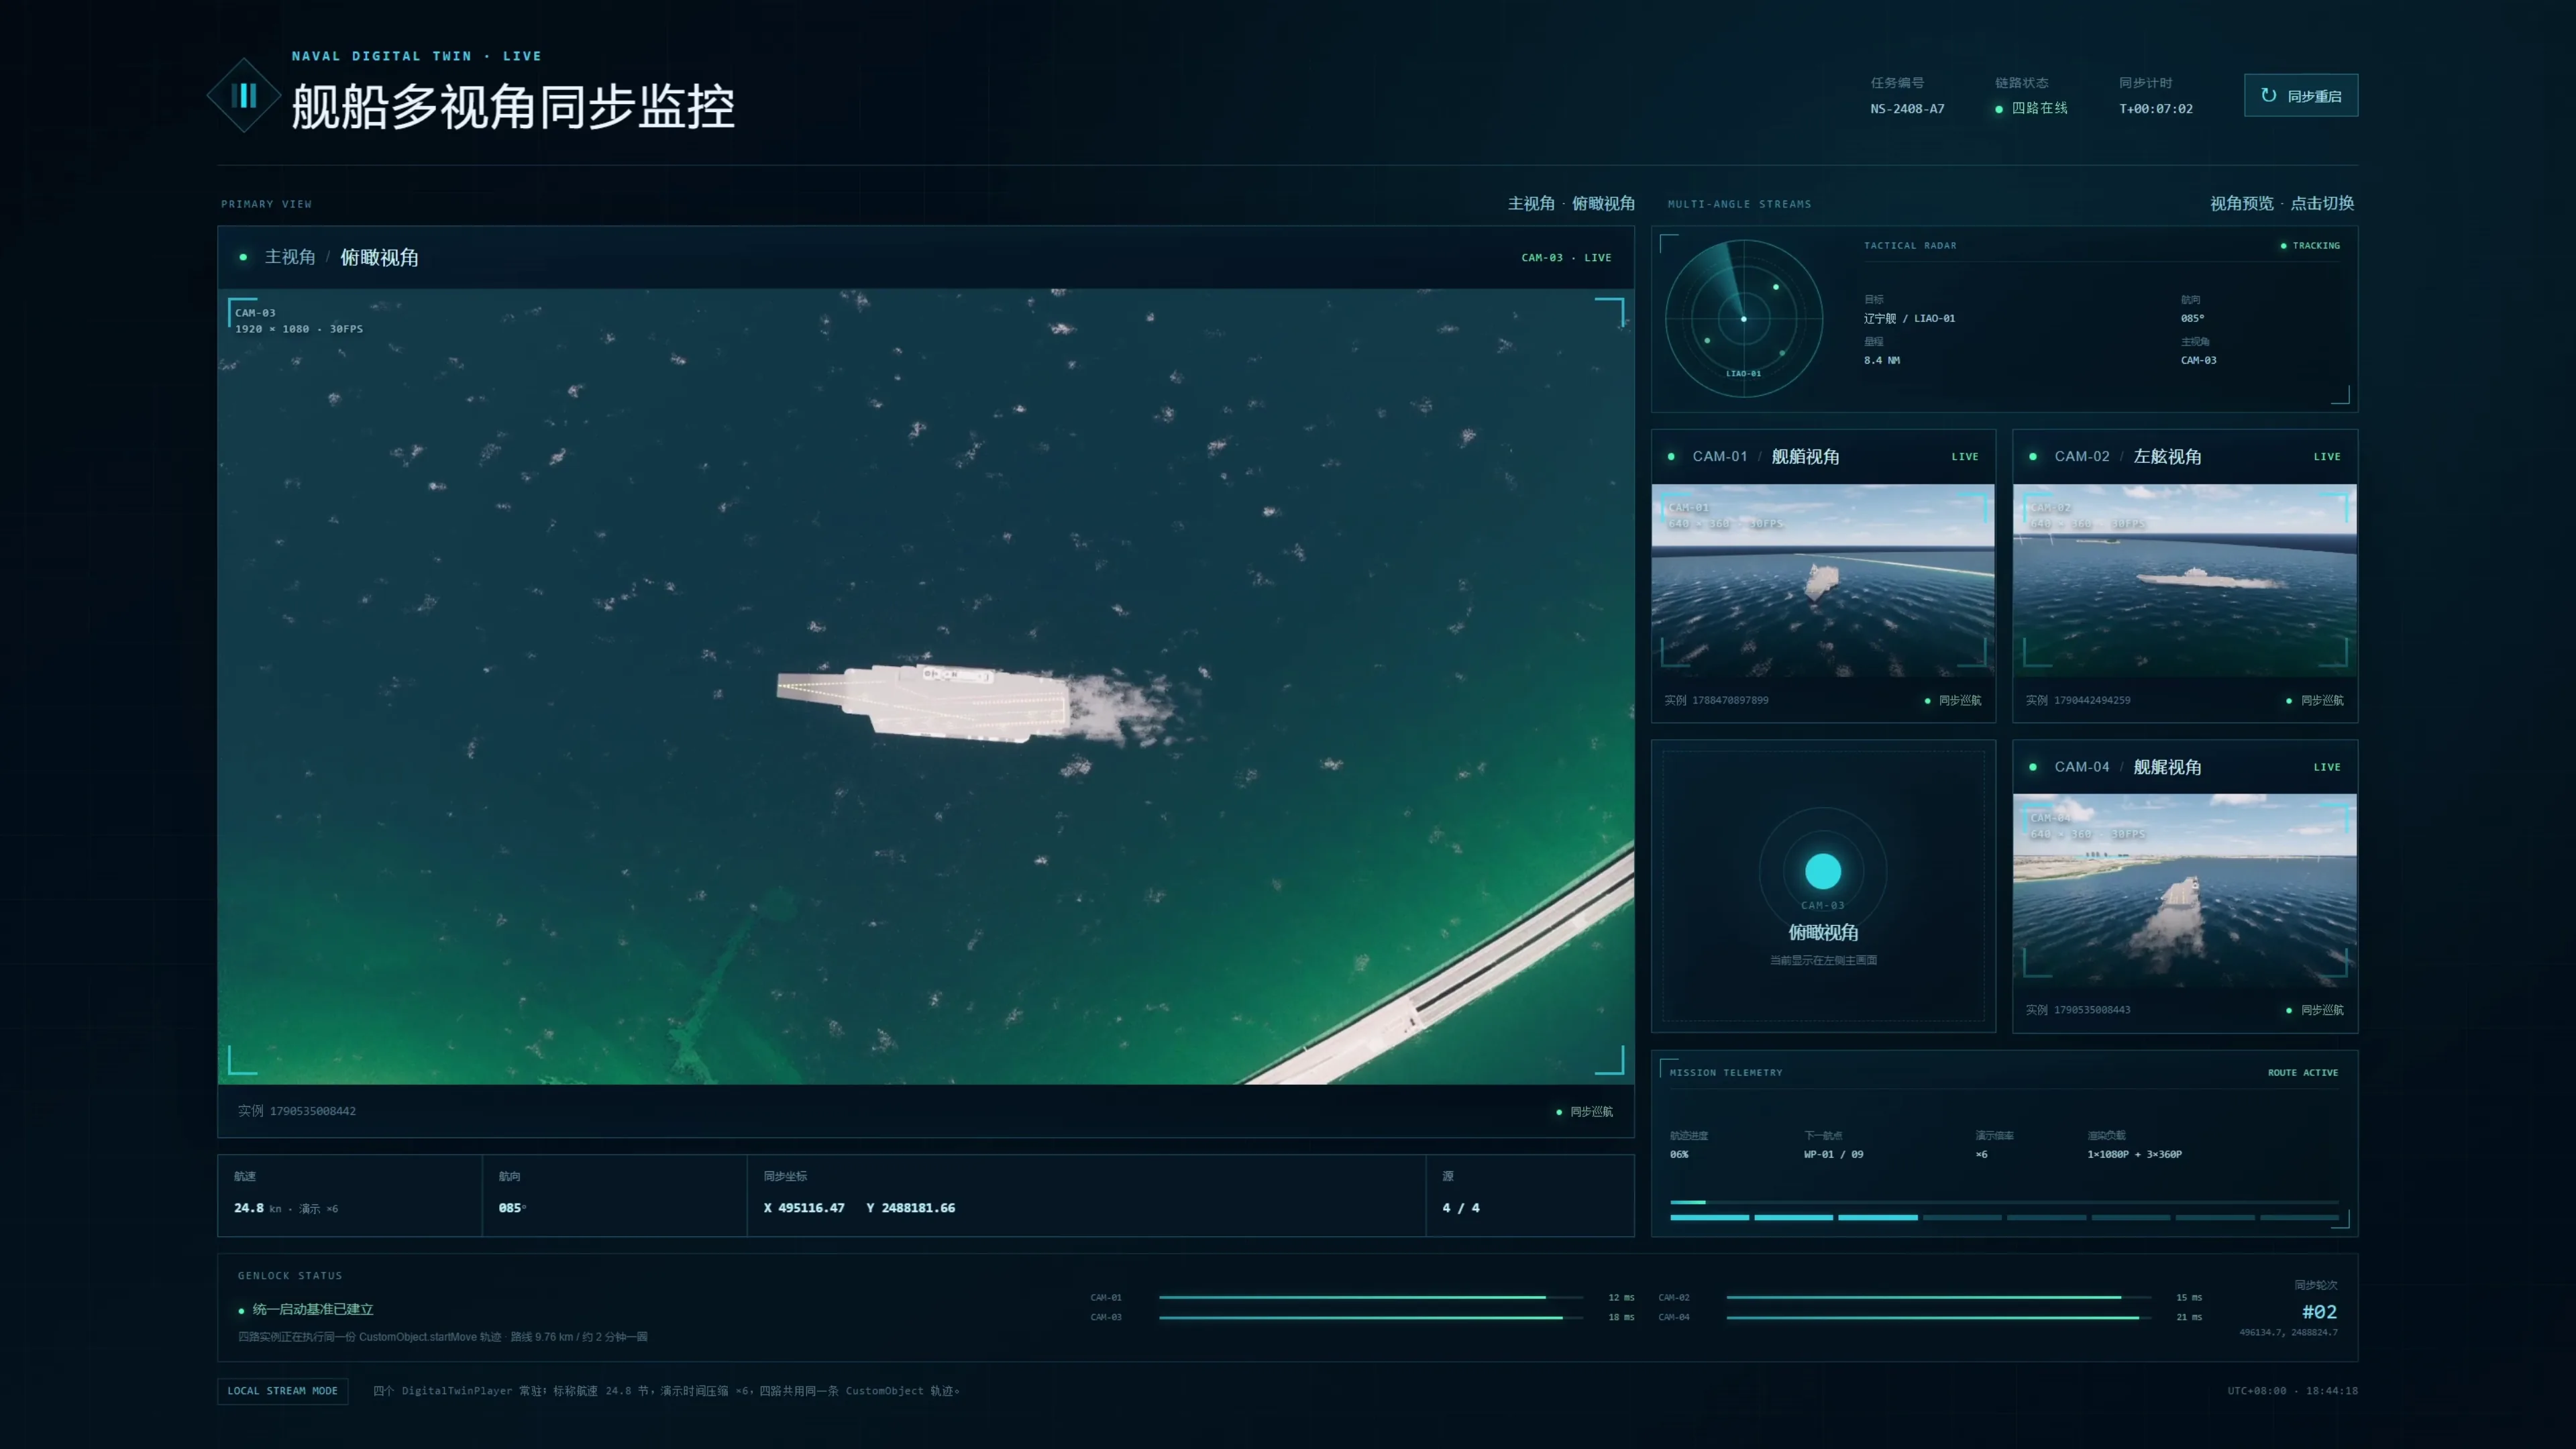Click the tactical radar circle display

coord(1743,318)
